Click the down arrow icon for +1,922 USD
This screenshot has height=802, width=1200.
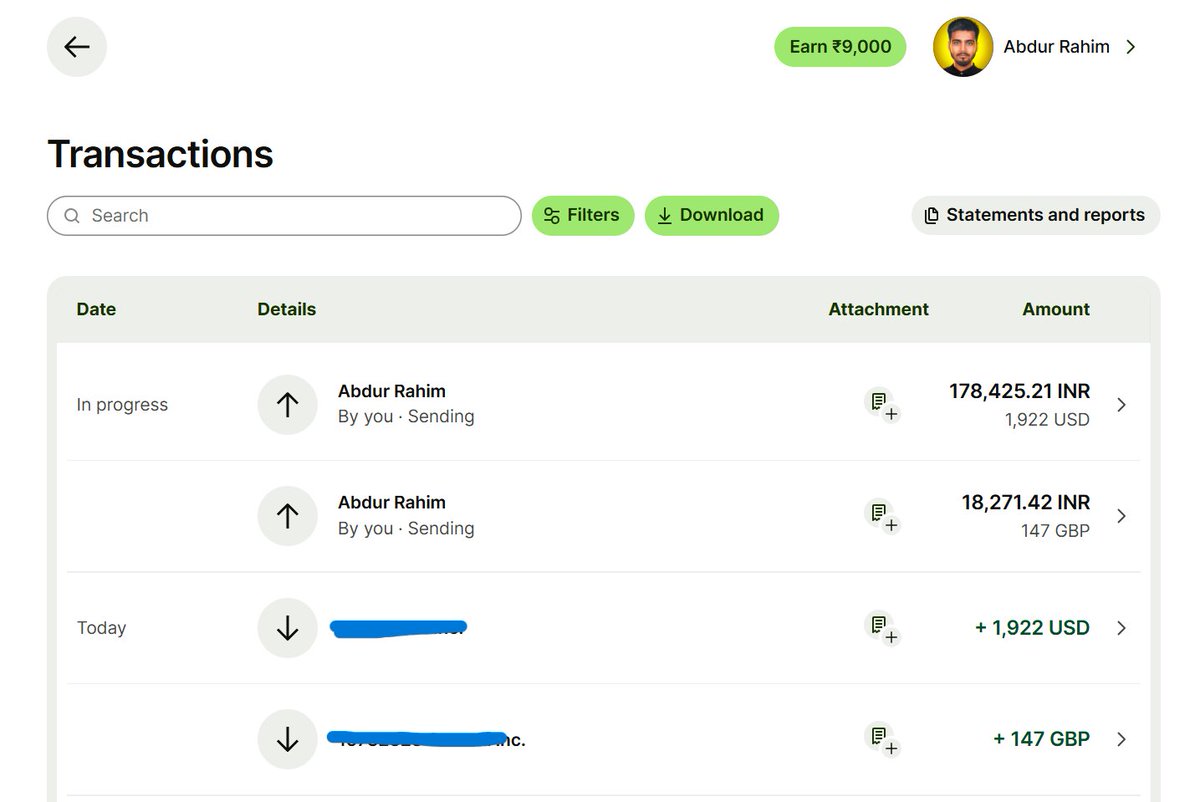pos(288,628)
